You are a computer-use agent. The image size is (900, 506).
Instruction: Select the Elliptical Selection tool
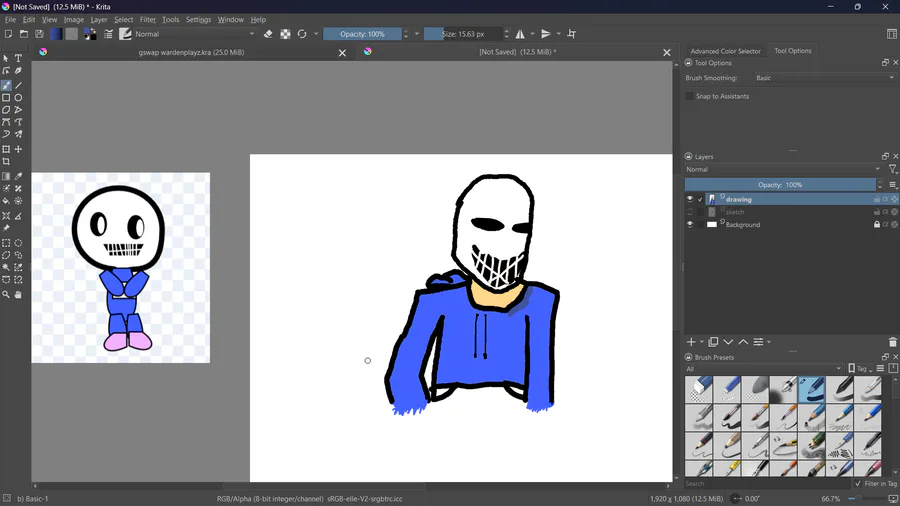(x=18, y=243)
